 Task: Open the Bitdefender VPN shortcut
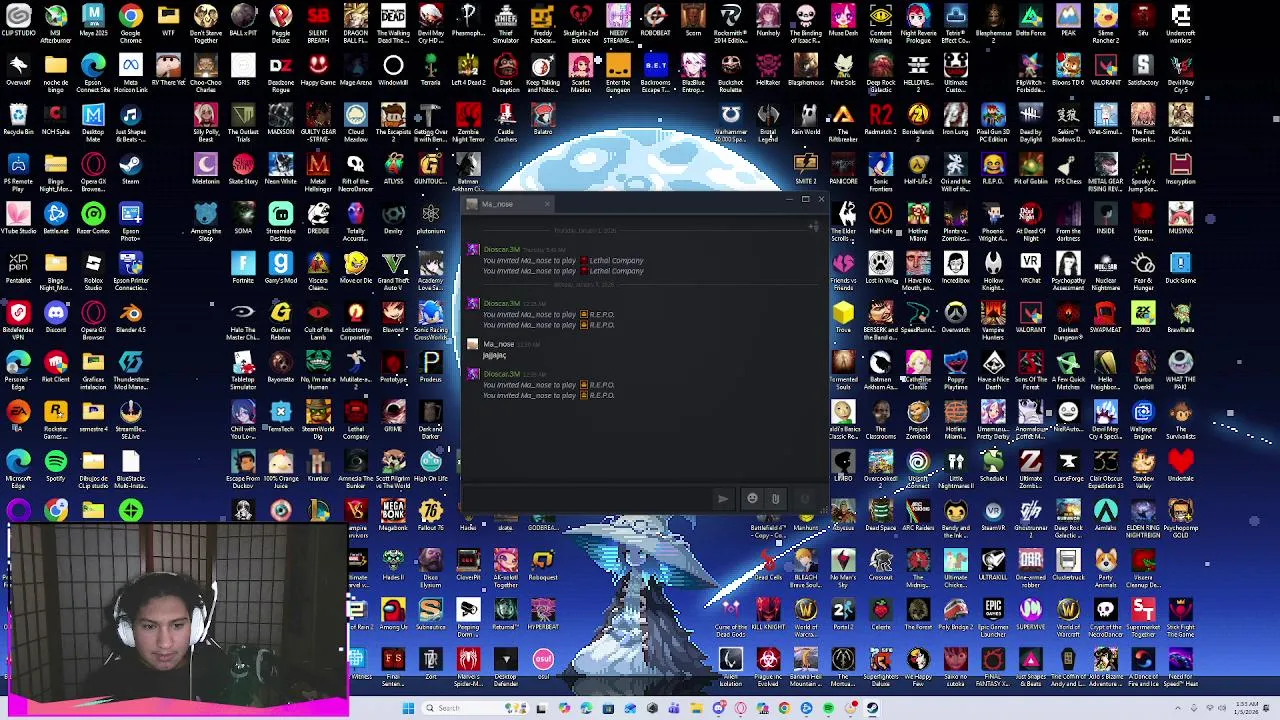coord(18,318)
